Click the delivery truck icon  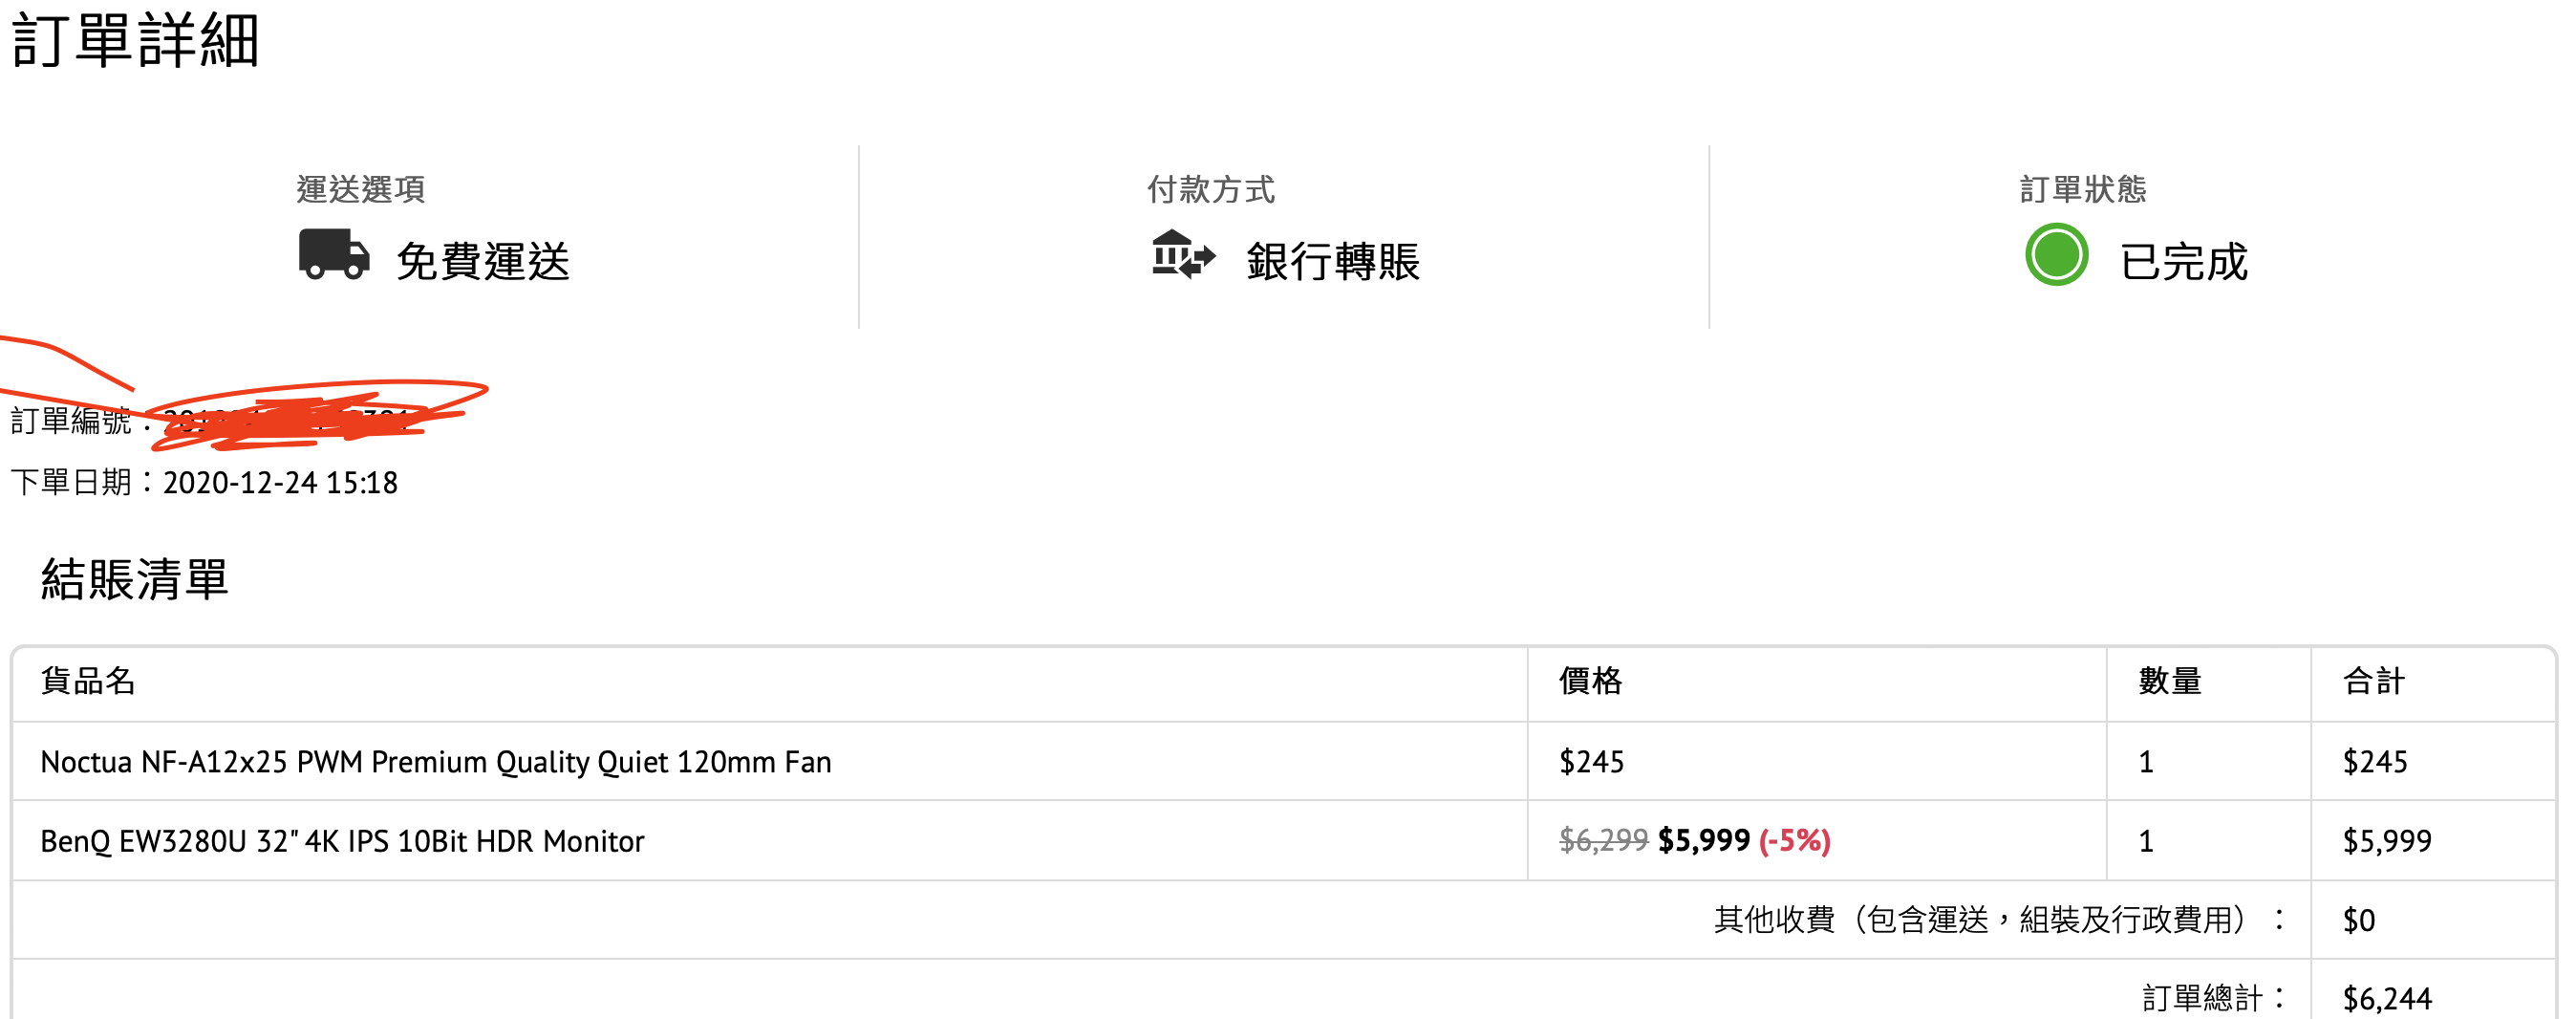click(334, 254)
